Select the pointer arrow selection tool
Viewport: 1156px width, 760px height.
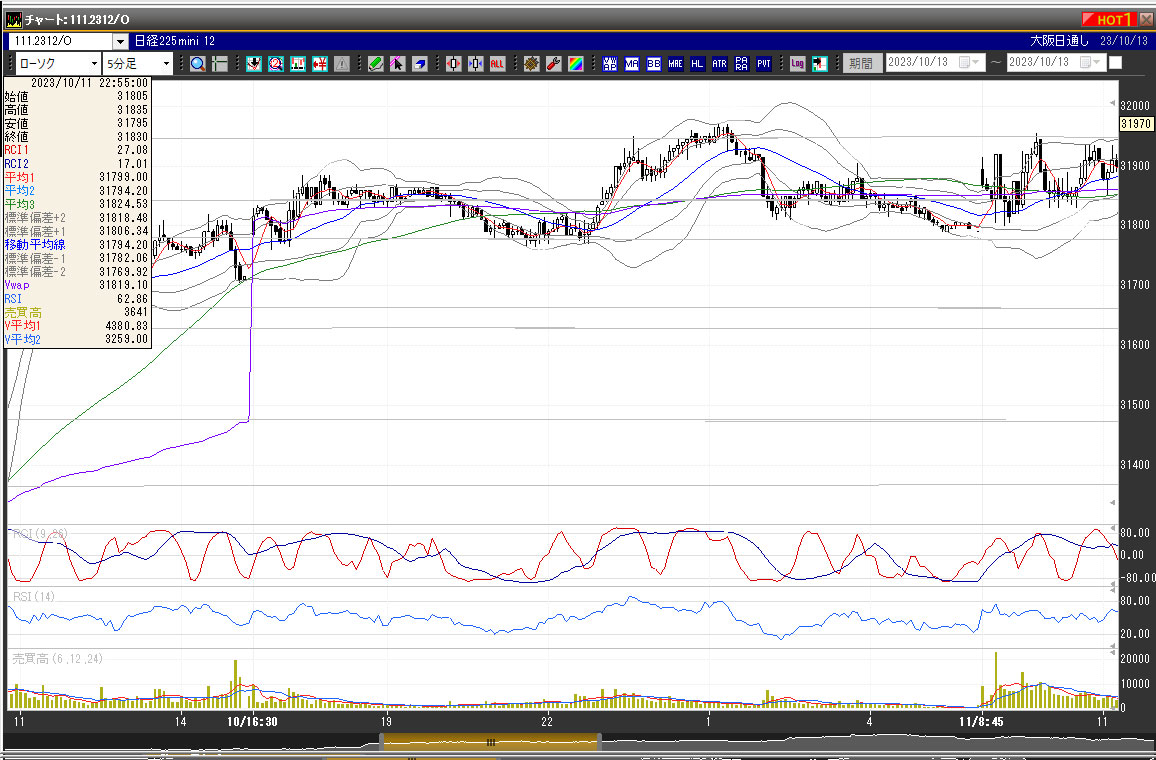click(x=397, y=64)
